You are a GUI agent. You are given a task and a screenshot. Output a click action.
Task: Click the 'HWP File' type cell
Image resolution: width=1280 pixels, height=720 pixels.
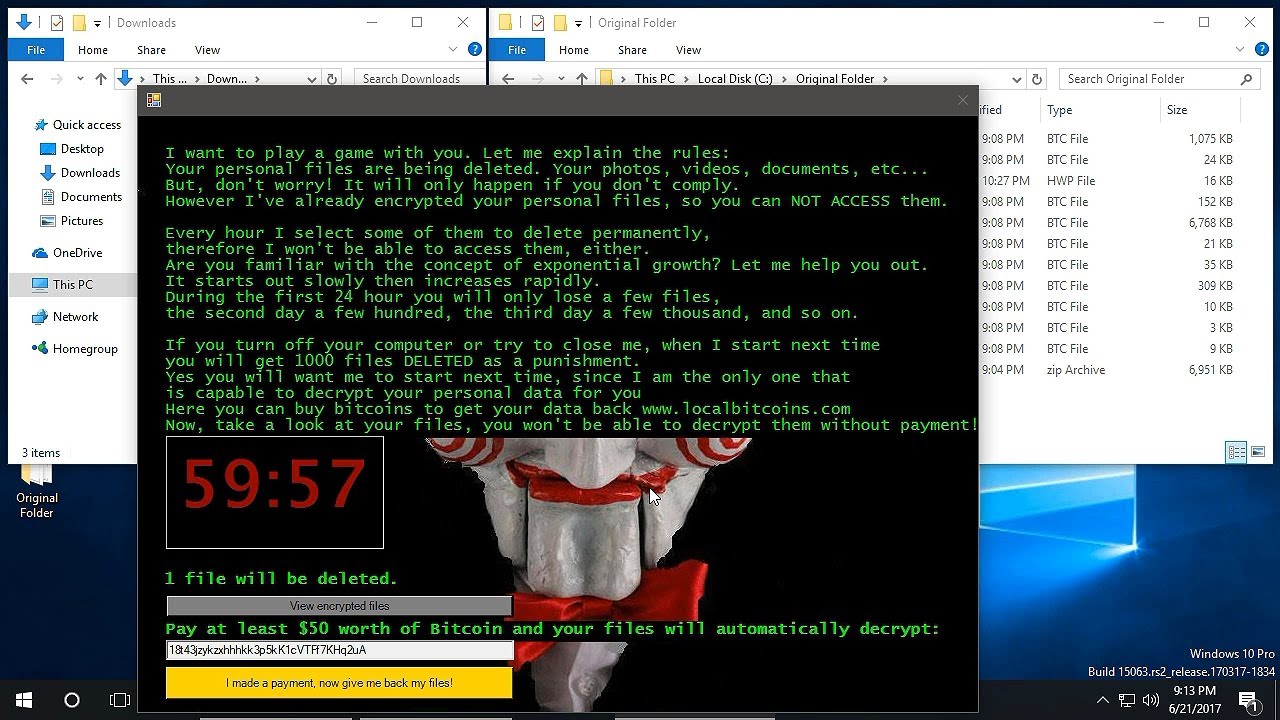pos(1071,181)
